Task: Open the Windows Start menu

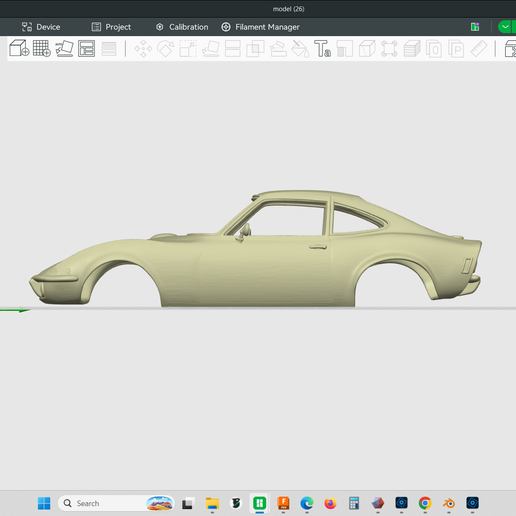Action: pos(44,503)
